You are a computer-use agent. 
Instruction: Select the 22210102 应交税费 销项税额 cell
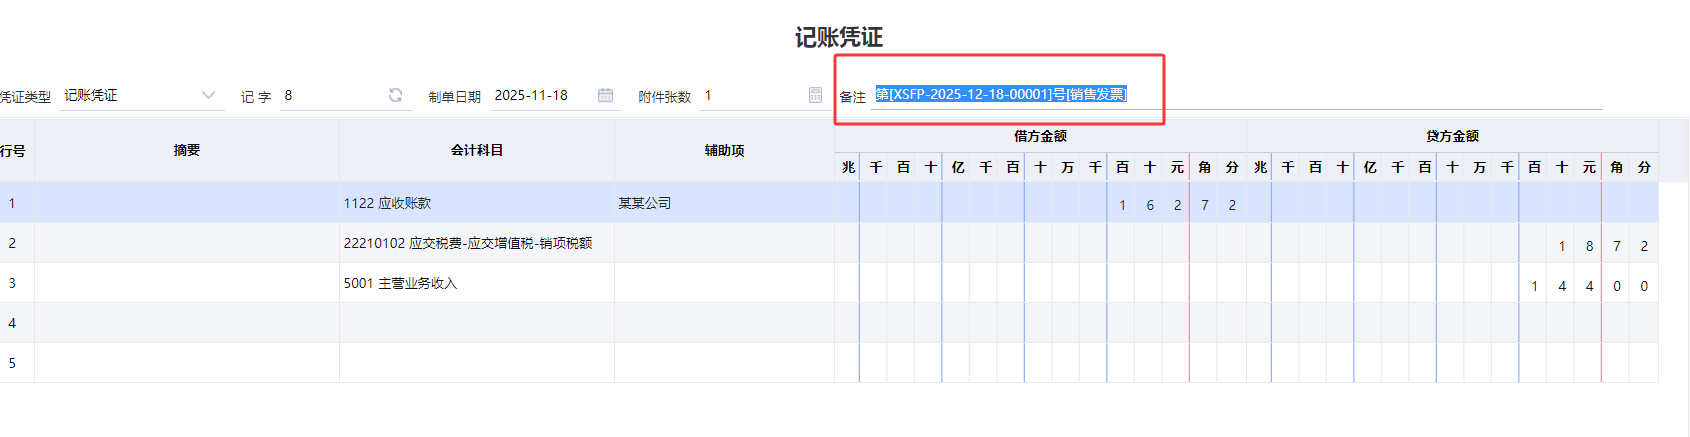(477, 243)
